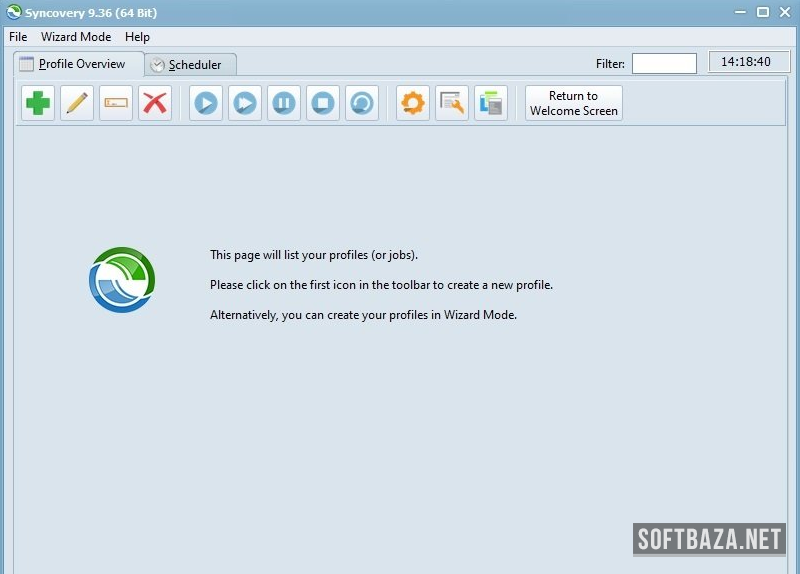This screenshot has width=800, height=574.
Task: Switch to the Scheduler tab
Action: [x=190, y=65]
